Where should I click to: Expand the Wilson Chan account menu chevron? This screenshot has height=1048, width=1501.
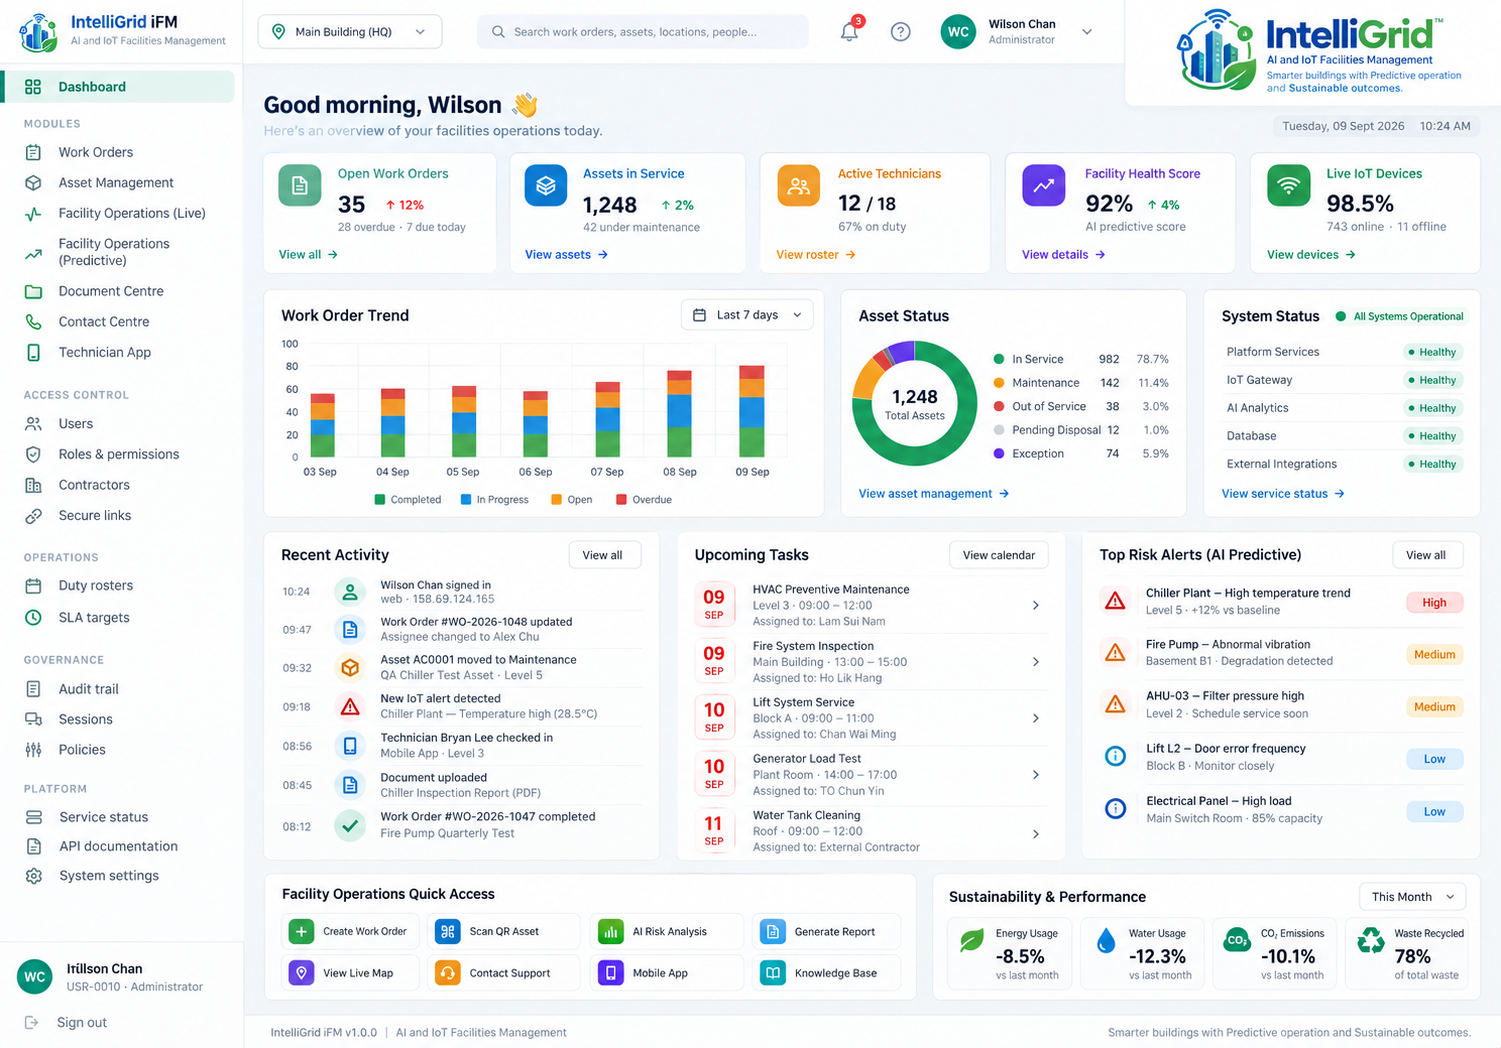coord(1087,32)
